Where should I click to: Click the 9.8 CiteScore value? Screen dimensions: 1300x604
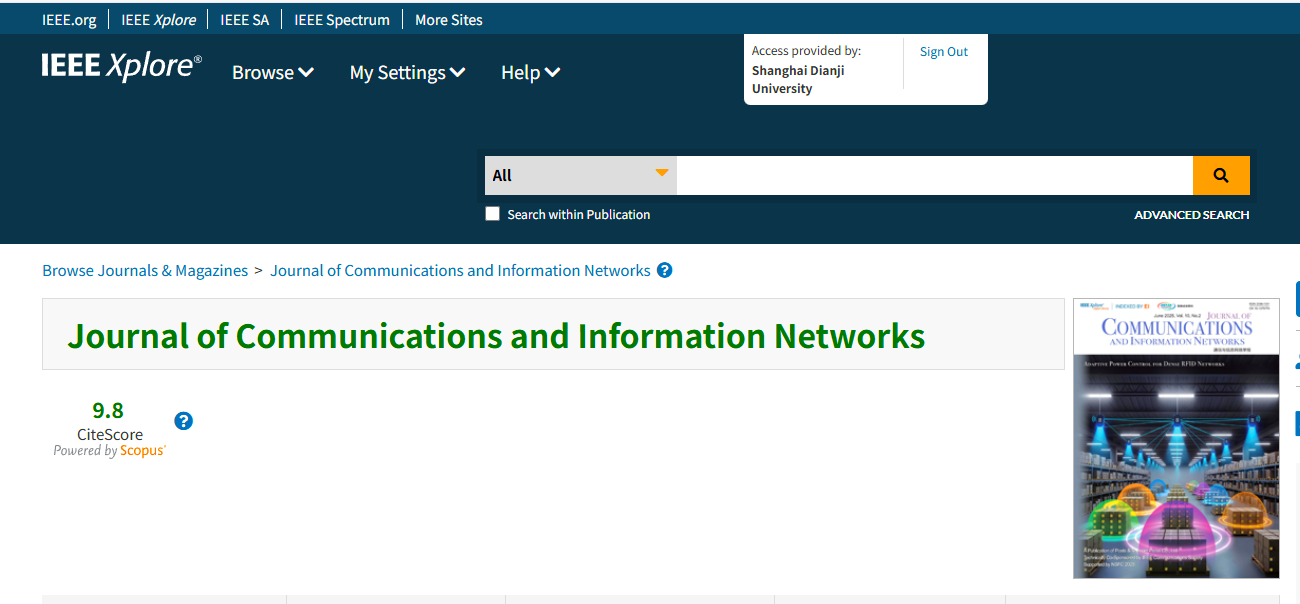108,410
